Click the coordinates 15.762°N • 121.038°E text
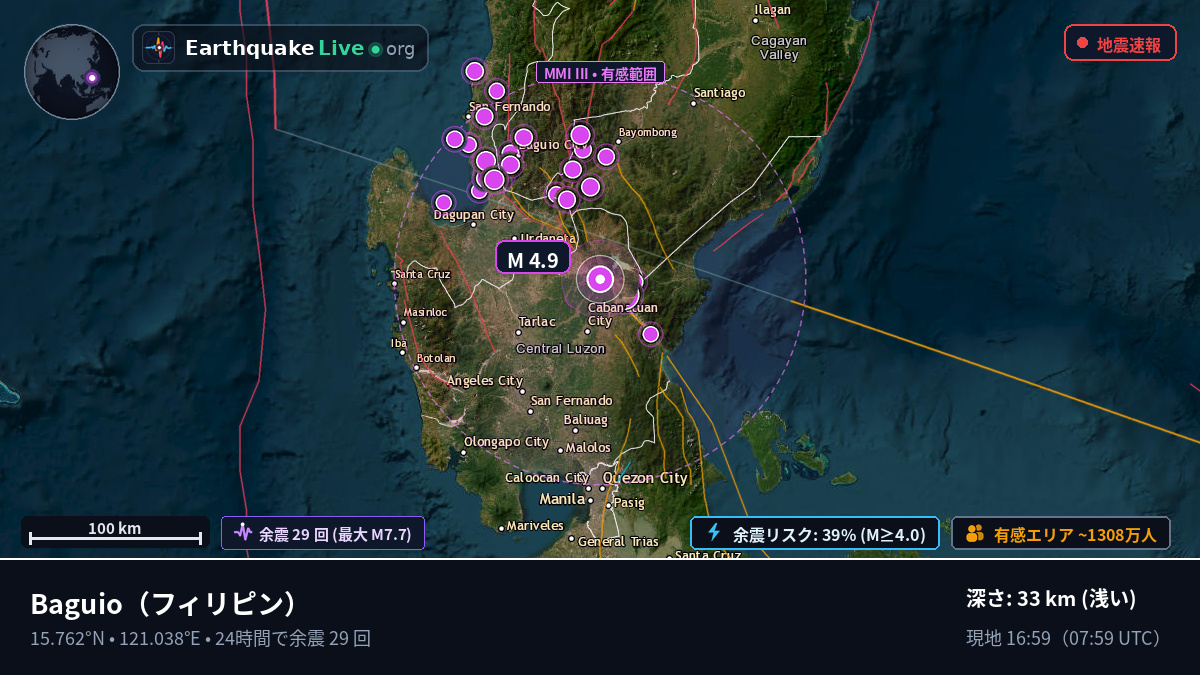The image size is (1200, 675). pyautogui.click(x=117, y=638)
